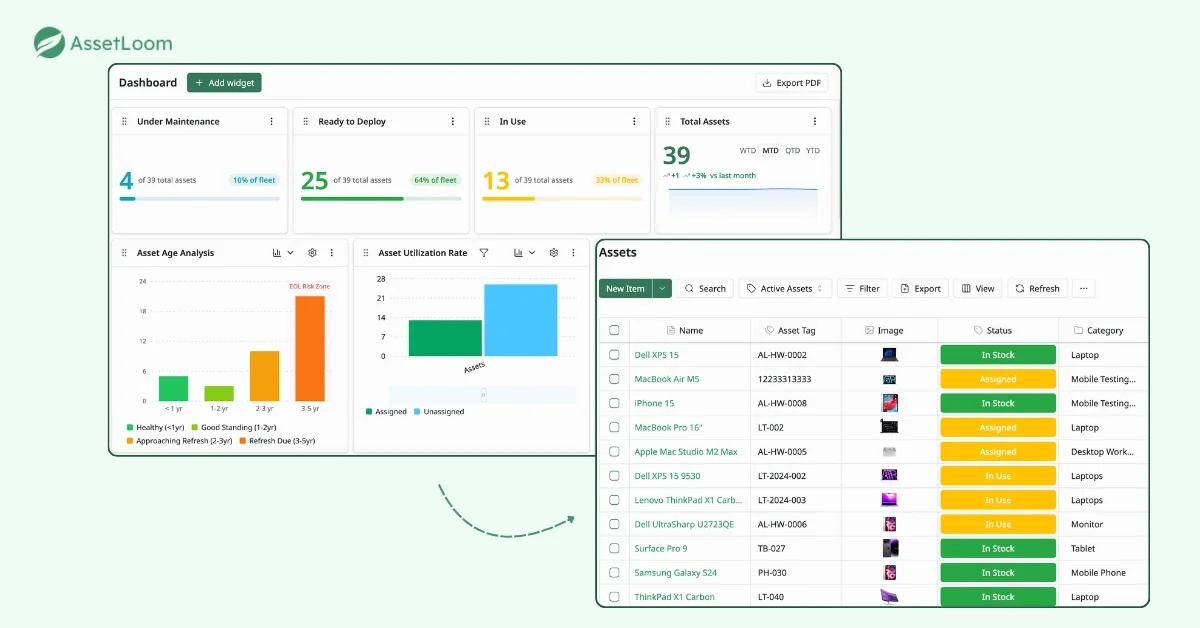Check the MacBook Pro 16" row checkbox
1200x628 pixels.
point(614,427)
